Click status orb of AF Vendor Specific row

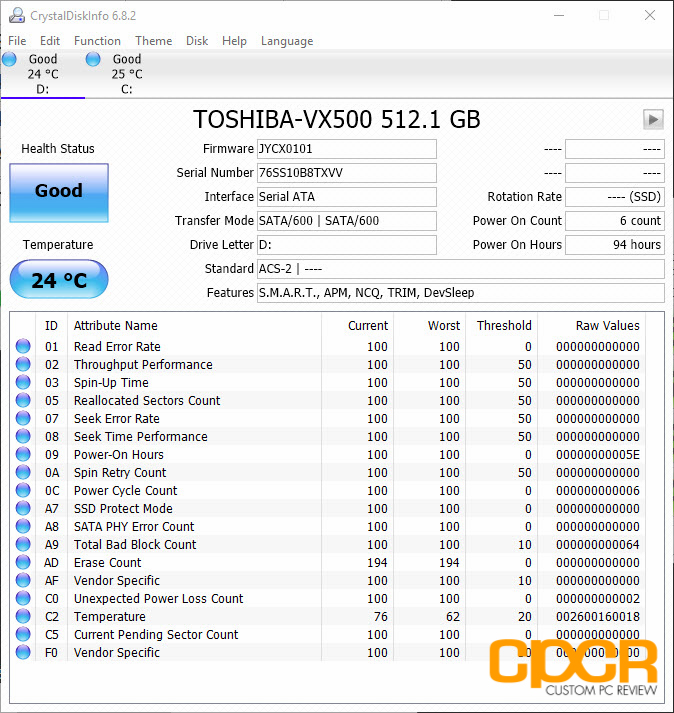(x=23, y=580)
